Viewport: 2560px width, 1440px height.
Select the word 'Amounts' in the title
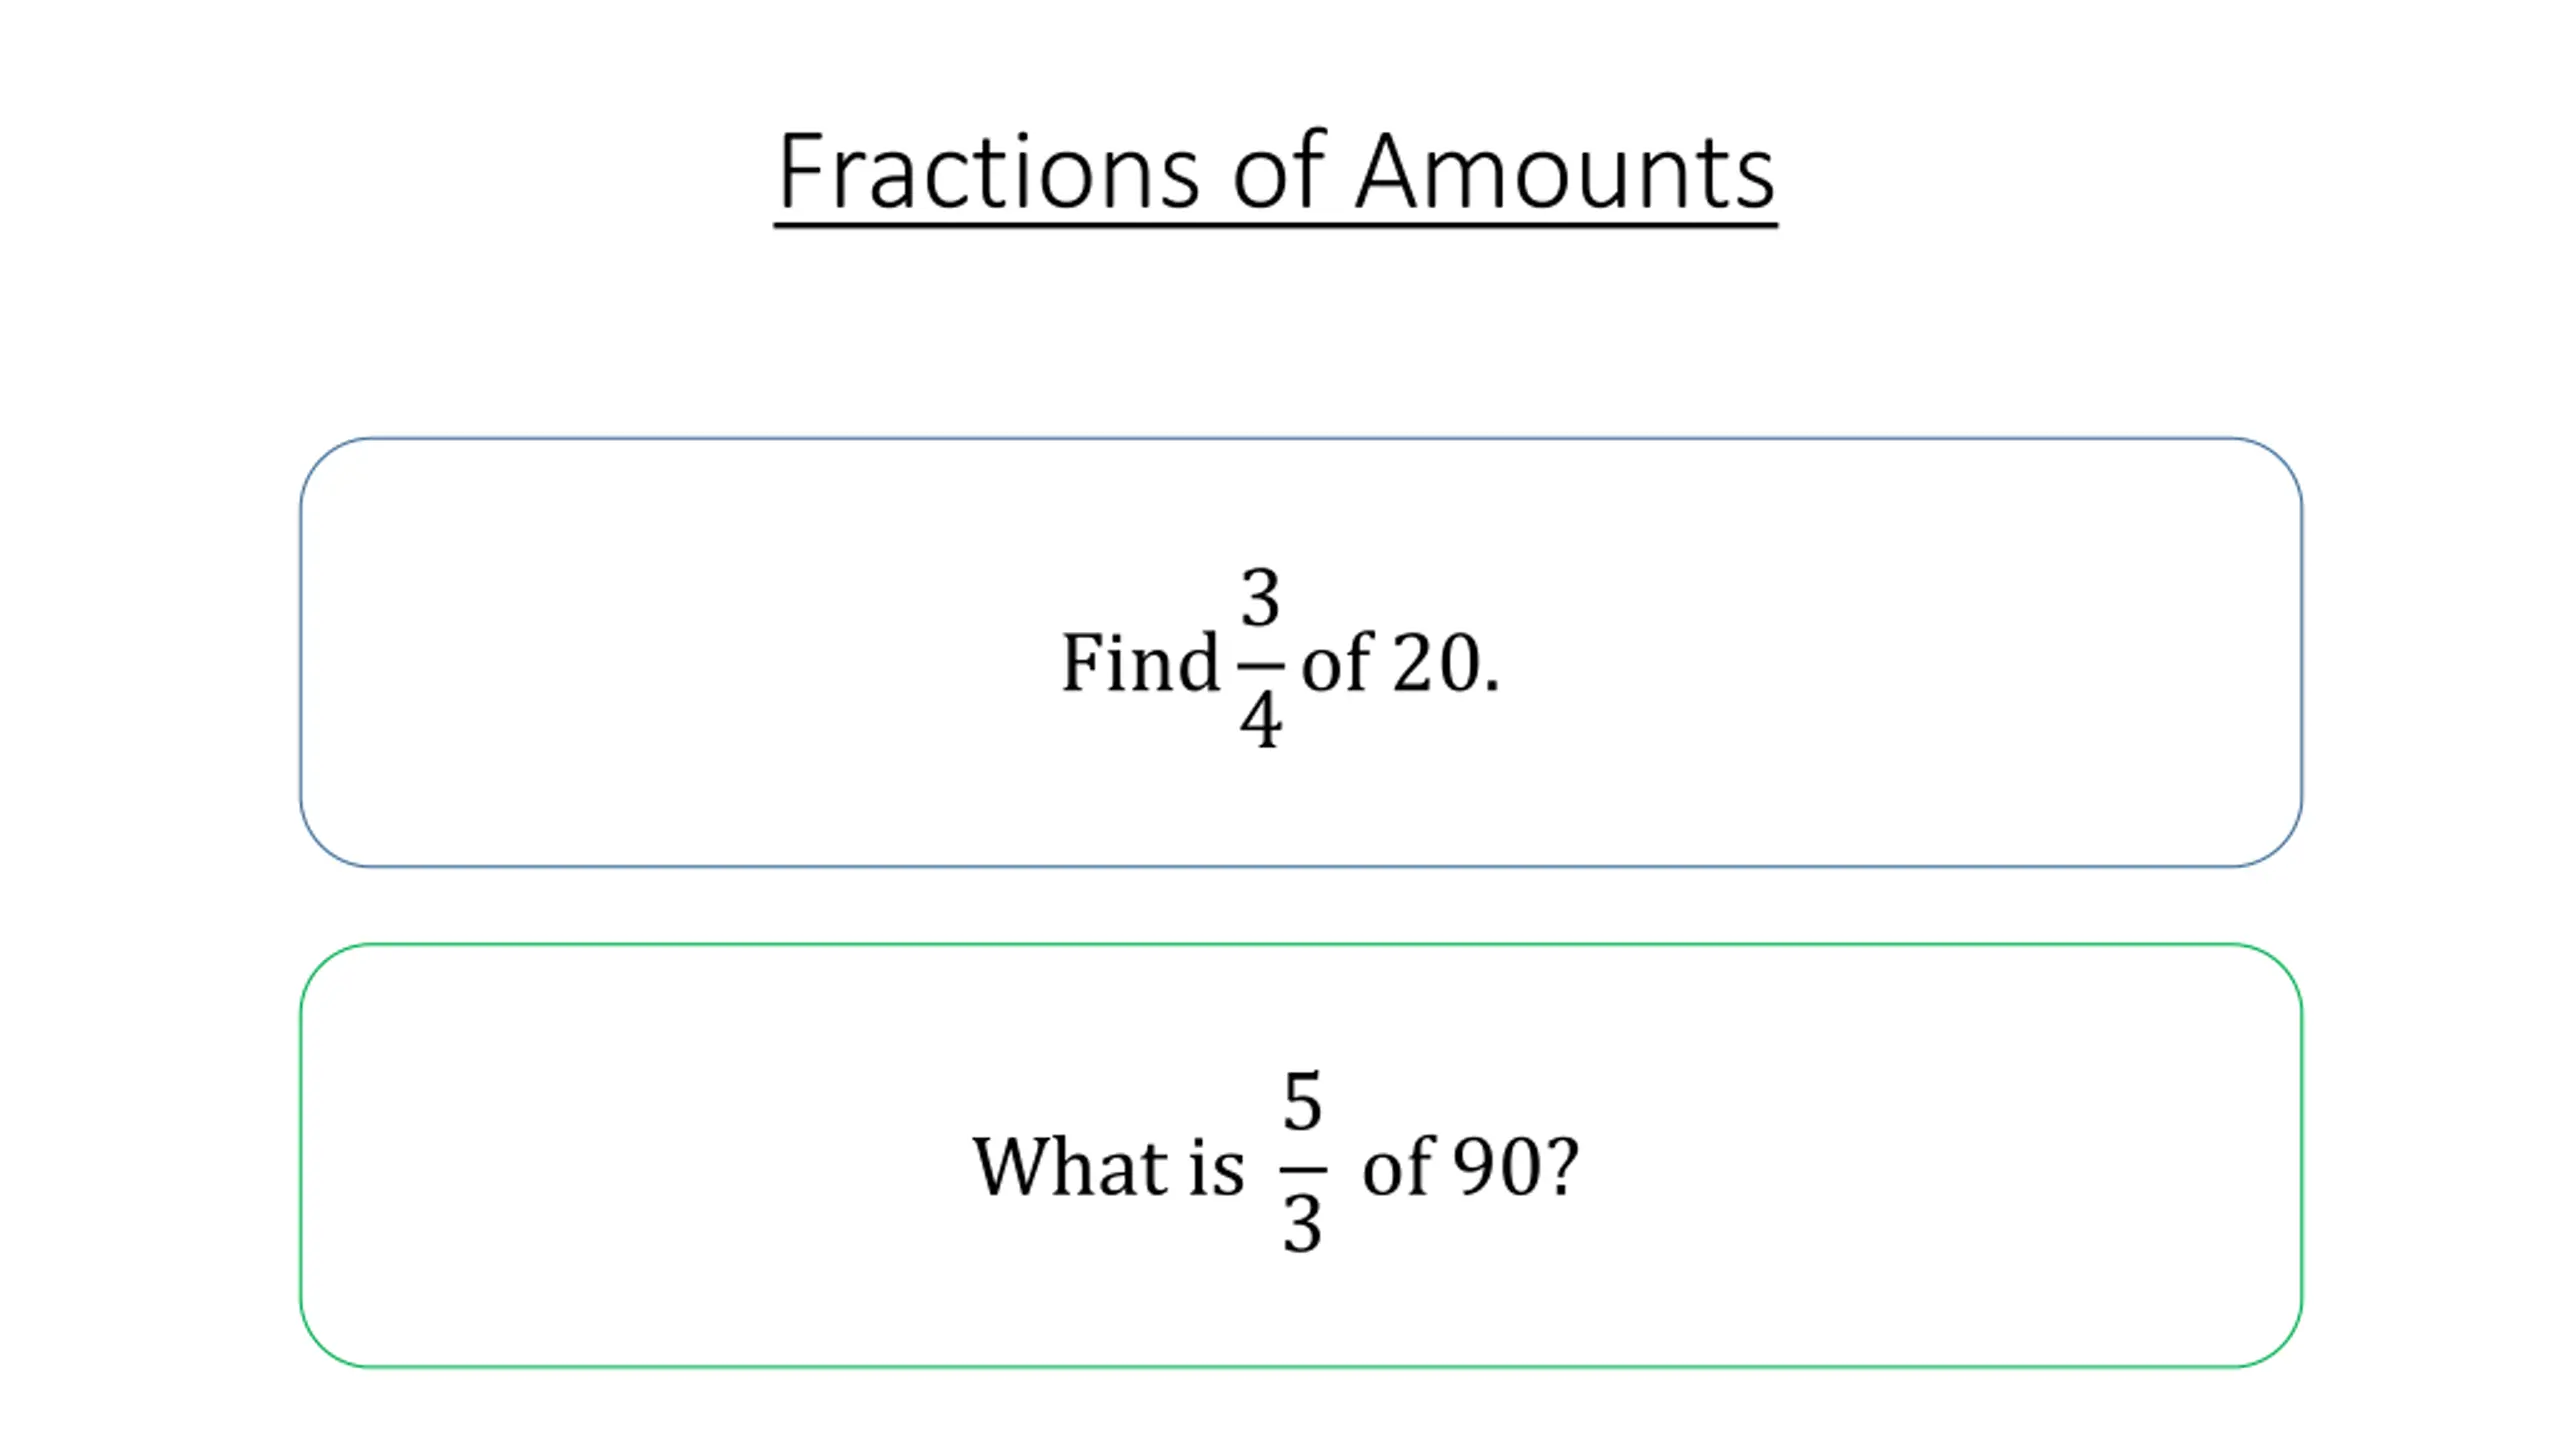click(1565, 172)
